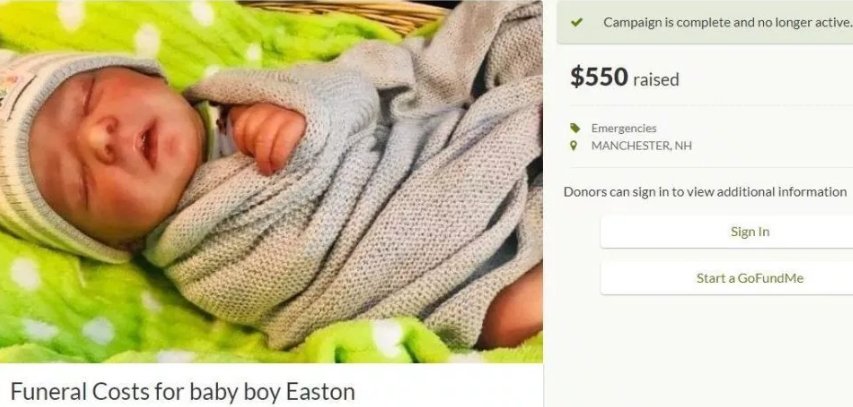Screen dimensions: 853x407
Task: Open the campaign photo of the baby
Action: [271, 181]
